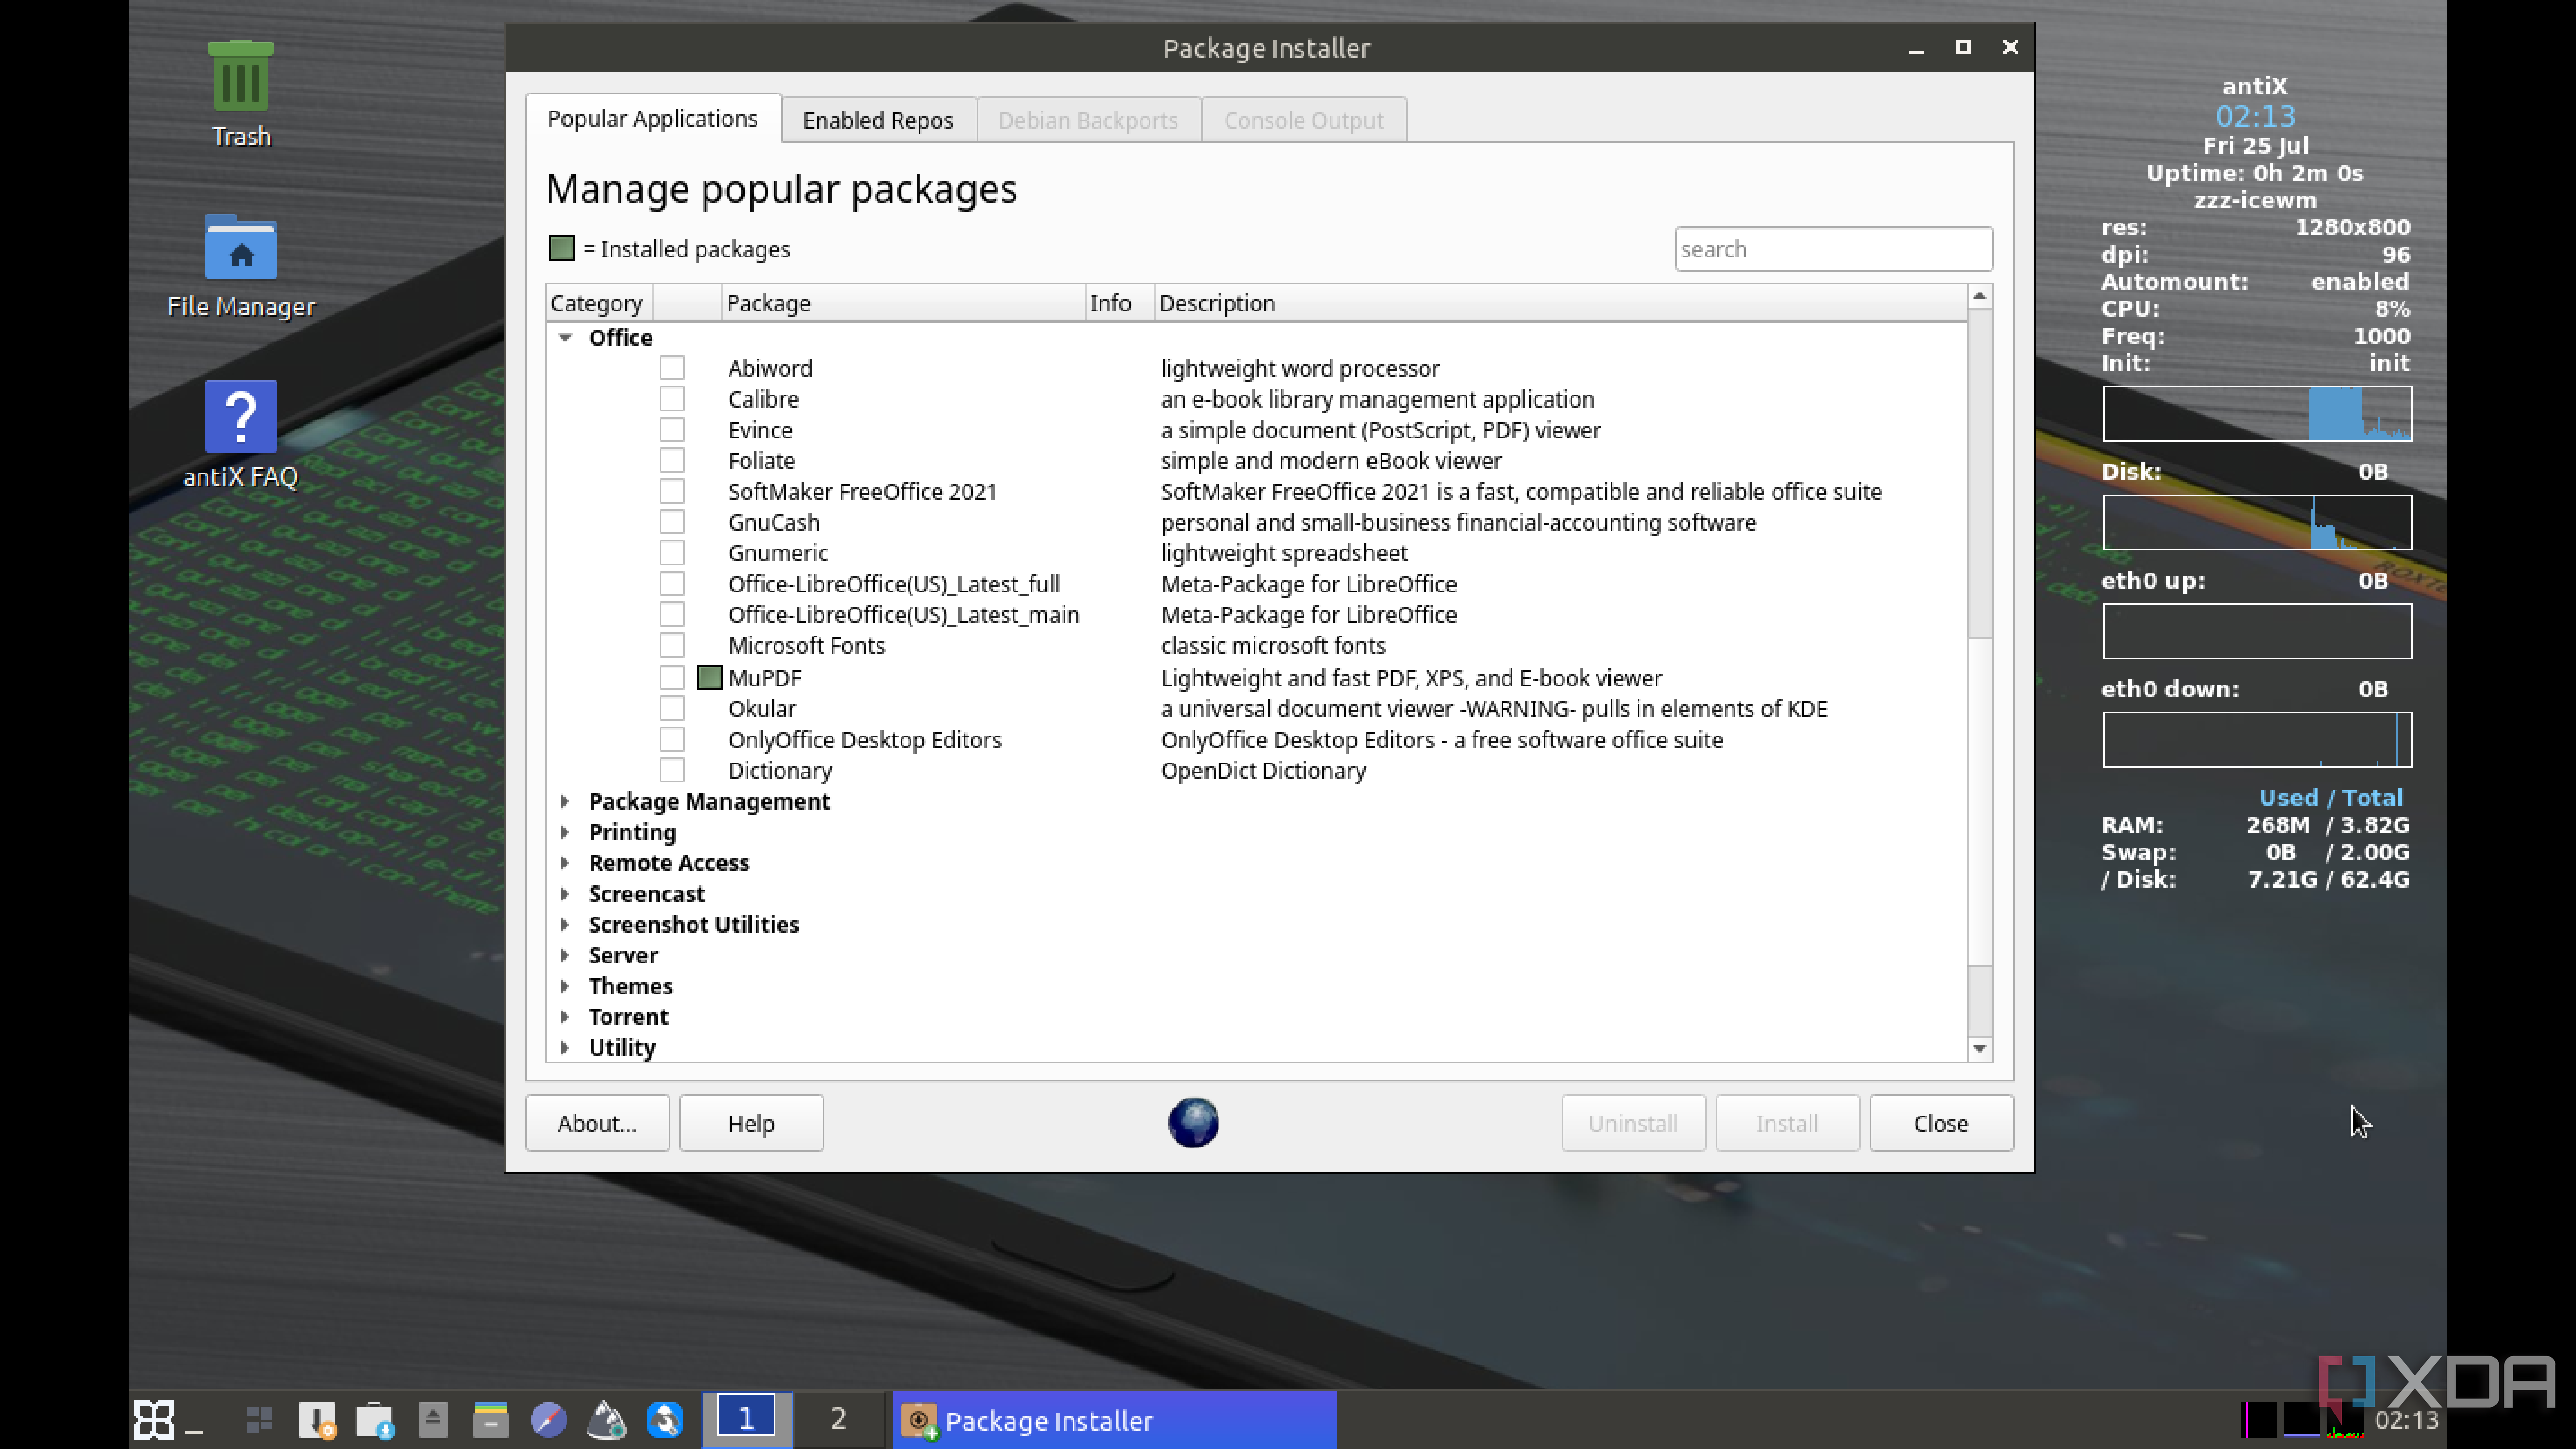
Task: Expand the Screencast category
Action: point(565,894)
